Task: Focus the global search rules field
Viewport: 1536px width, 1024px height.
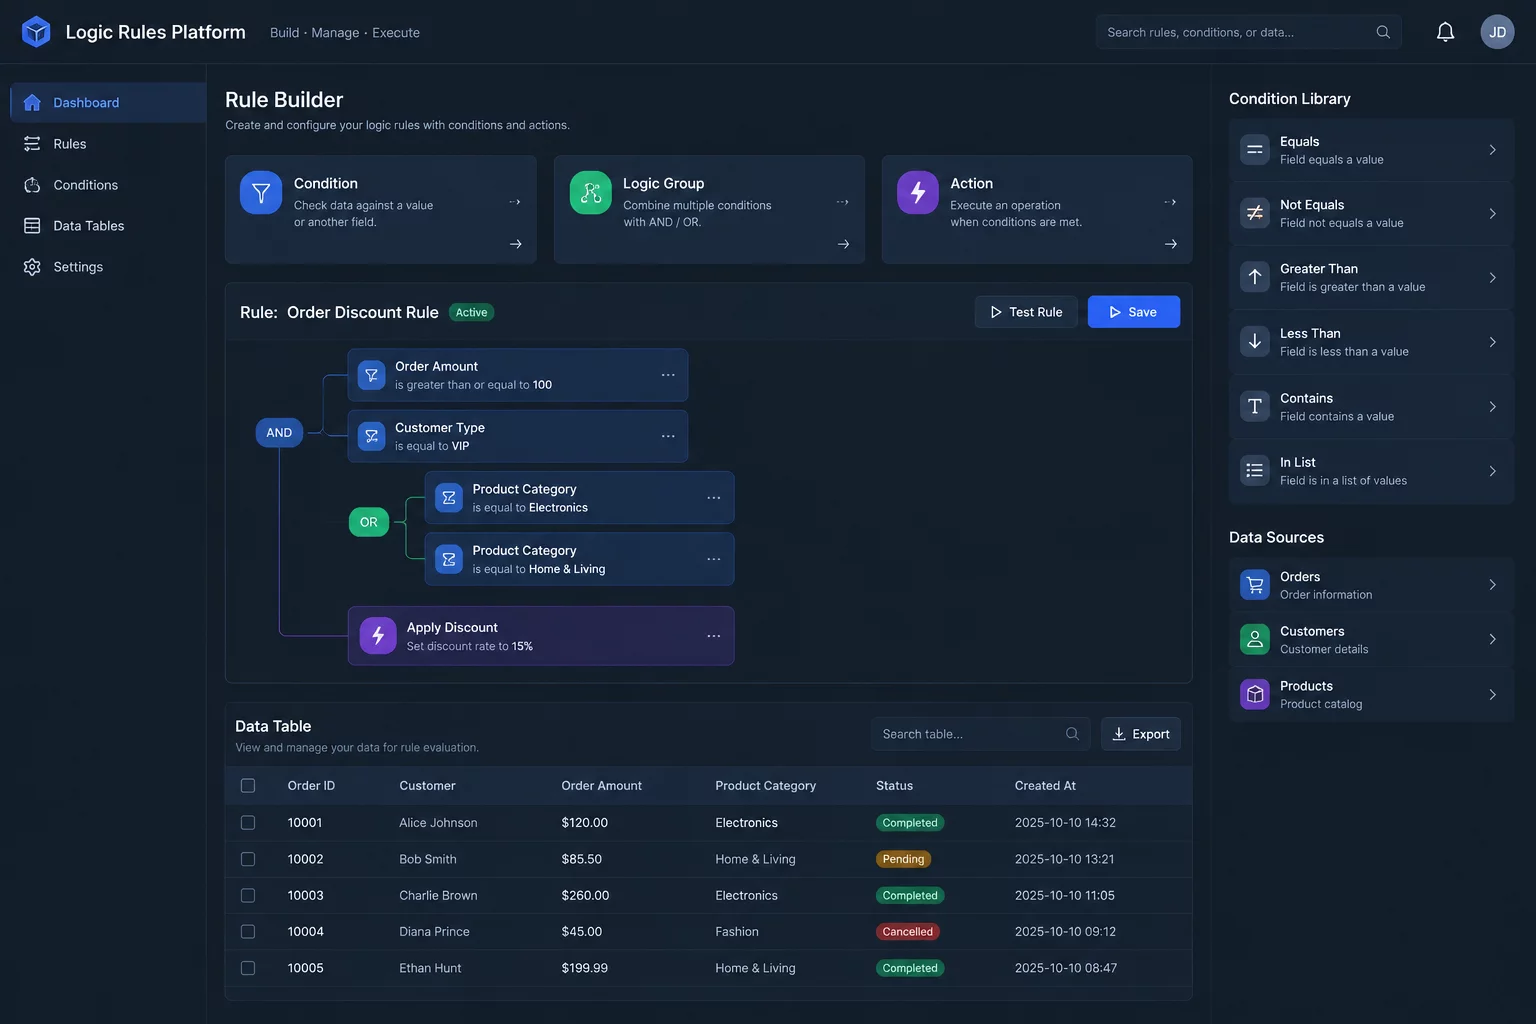Action: [1249, 32]
